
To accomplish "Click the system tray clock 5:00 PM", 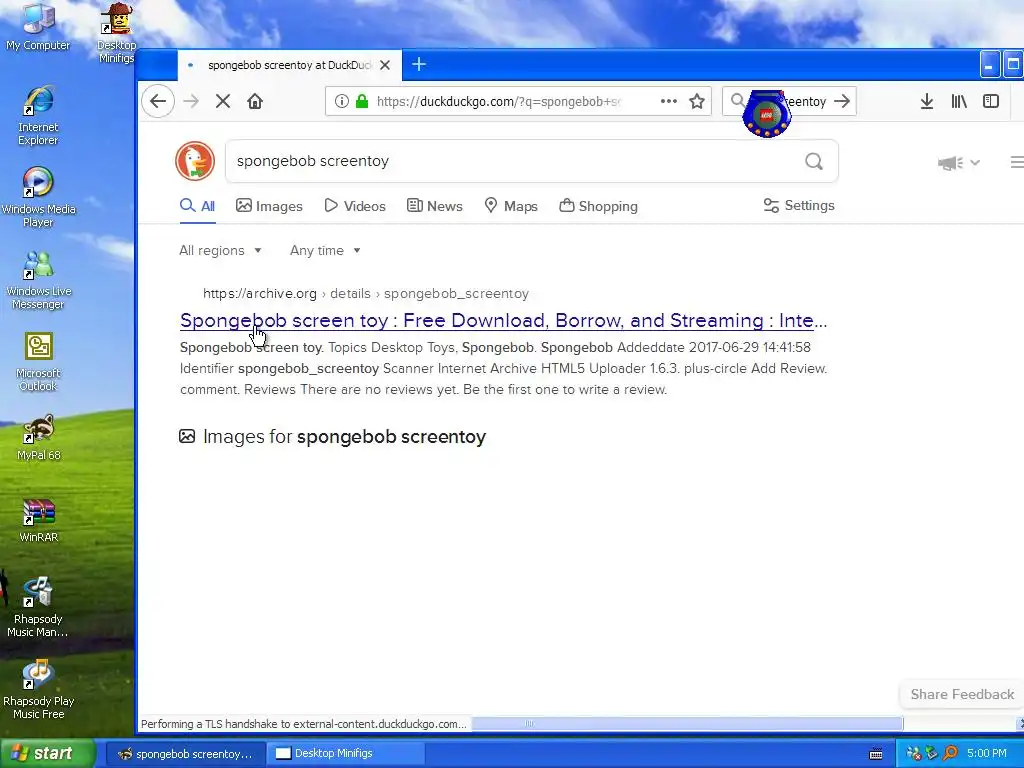I will tap(986, 753).
